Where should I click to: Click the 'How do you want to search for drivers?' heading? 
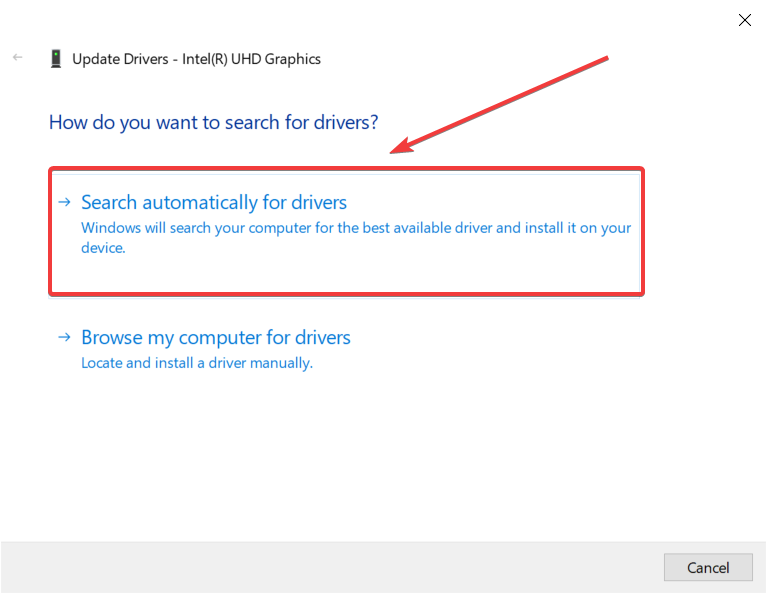click(x=213, y=122)
